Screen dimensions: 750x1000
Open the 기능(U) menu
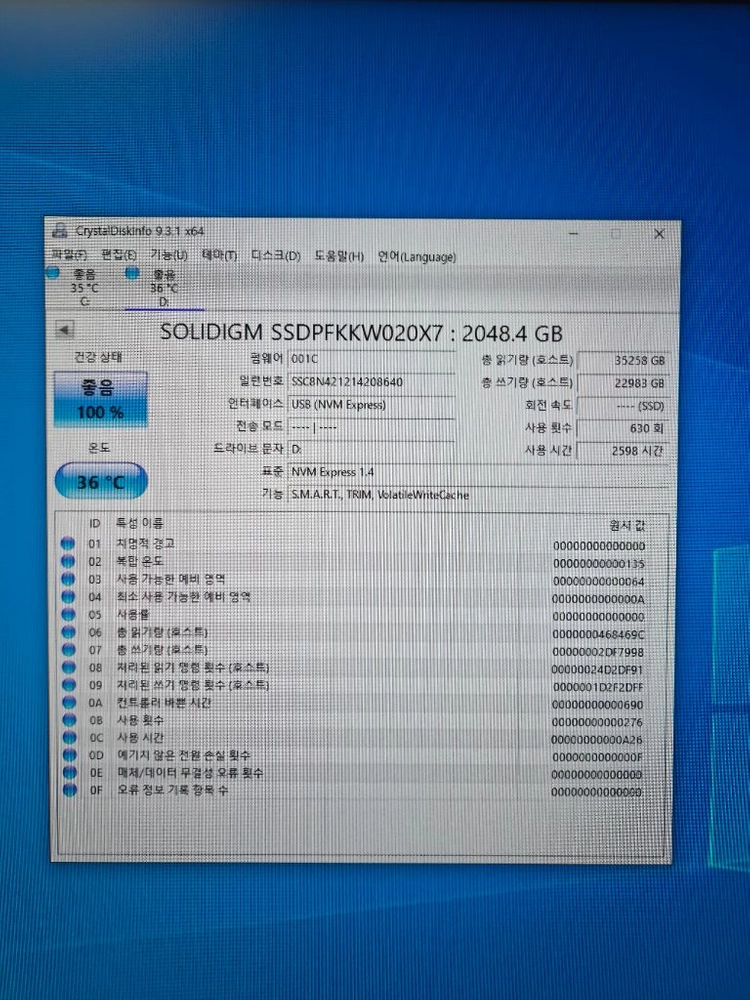pyautogui.click(x=169, y=254)
